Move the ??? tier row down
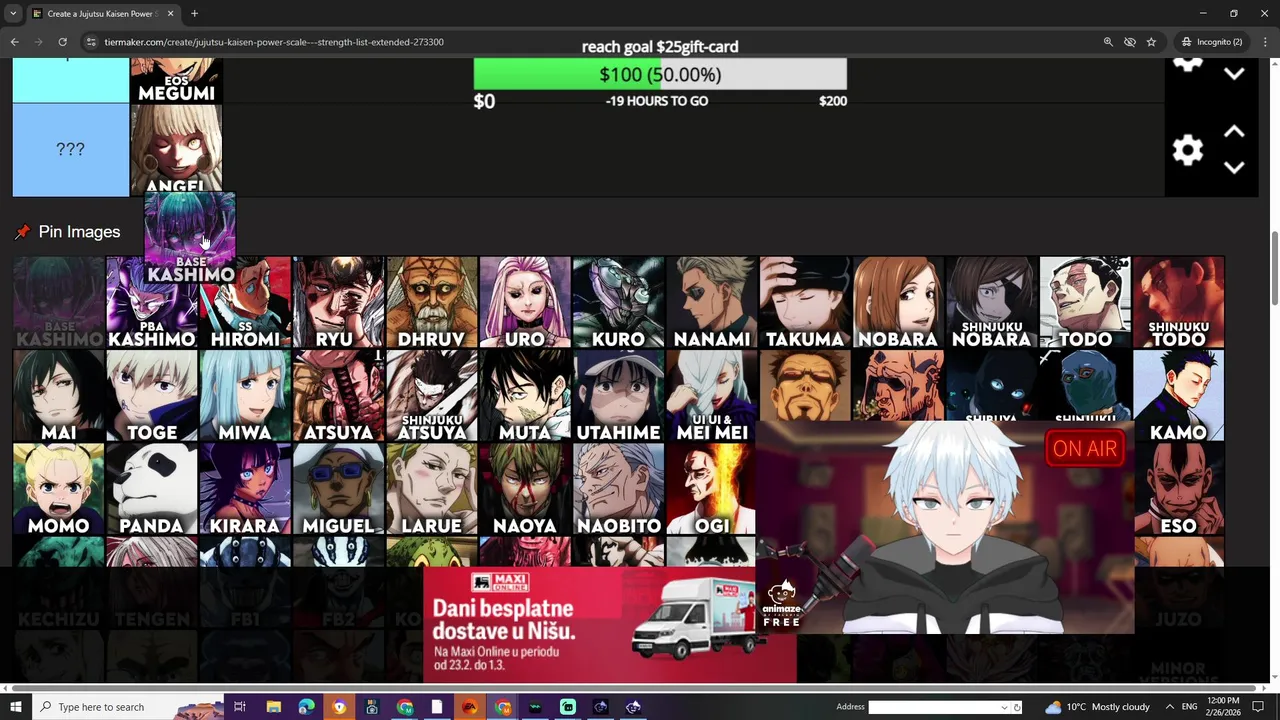The height and width of the screenshot is (720, 1280). [x=1234, y=167]
